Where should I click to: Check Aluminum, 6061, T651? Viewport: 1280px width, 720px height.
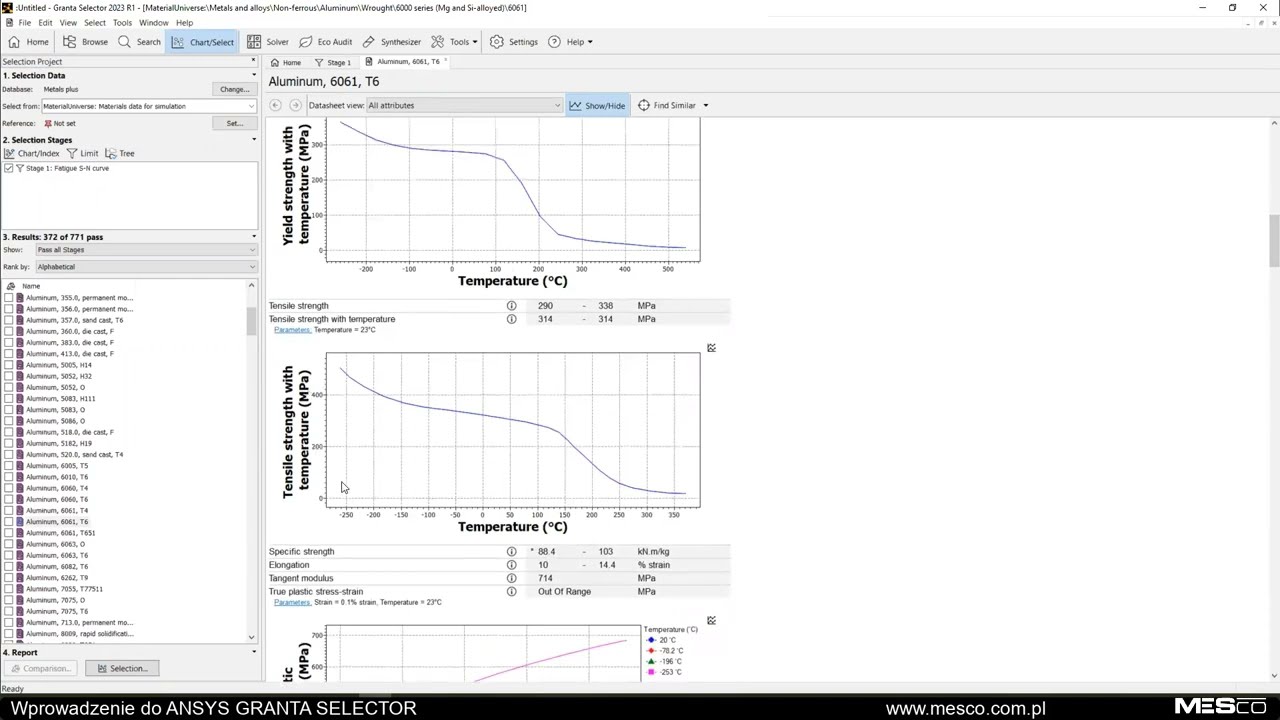9,533
